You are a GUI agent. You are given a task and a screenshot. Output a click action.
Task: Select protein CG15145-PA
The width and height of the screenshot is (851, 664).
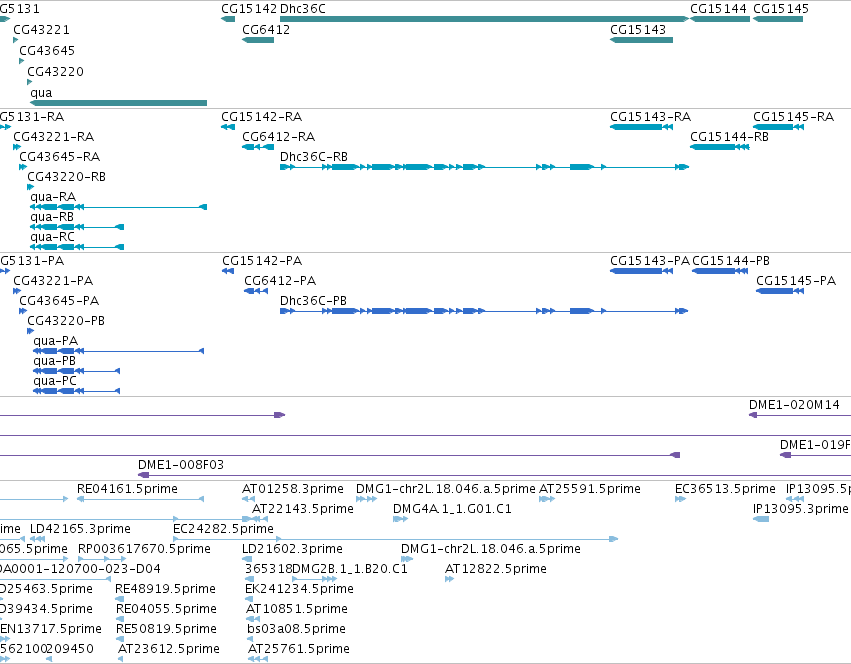click(x=796, y=281)
